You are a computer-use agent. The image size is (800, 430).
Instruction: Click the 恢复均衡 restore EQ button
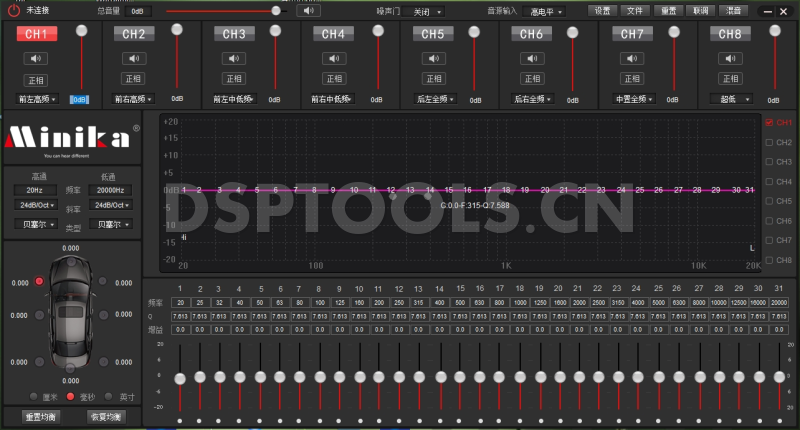106,417
